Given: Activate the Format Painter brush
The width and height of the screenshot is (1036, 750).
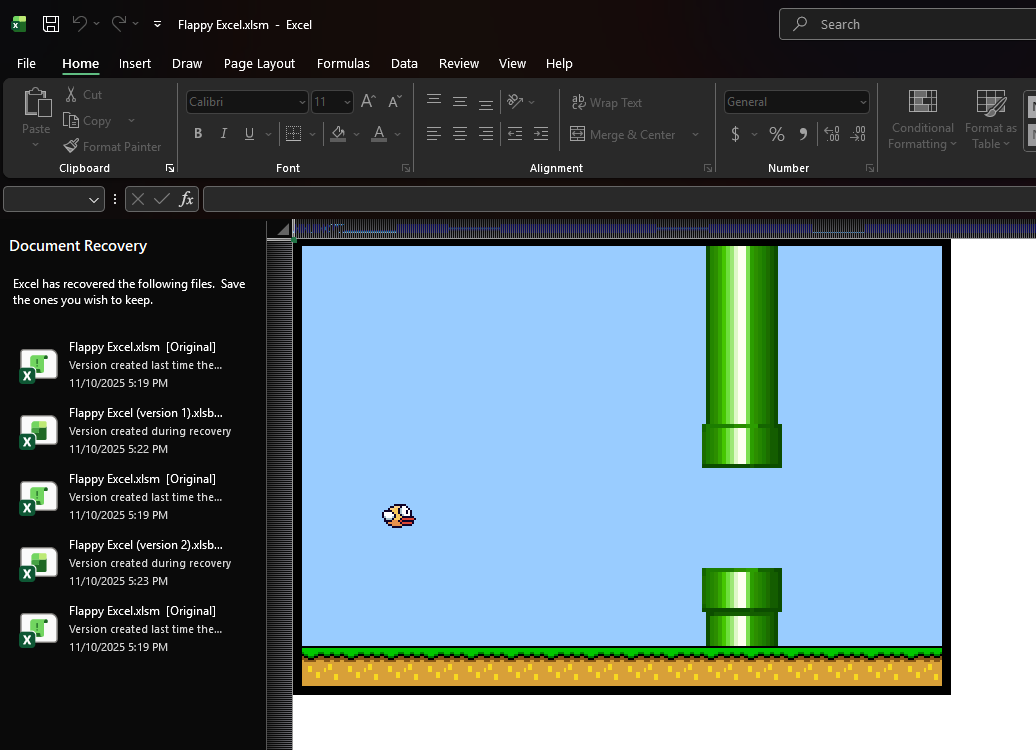Looking at the screenshot, I should click(112, 147).
